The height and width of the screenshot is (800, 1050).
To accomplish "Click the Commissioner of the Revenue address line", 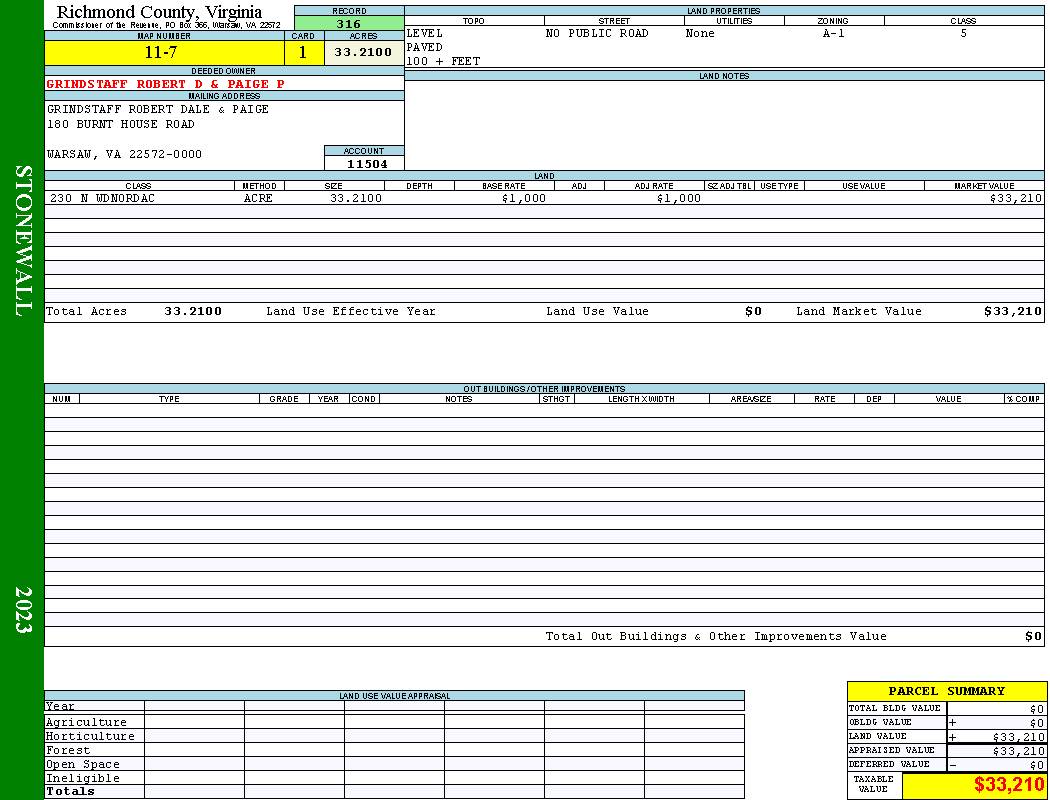I will (166, 25).
